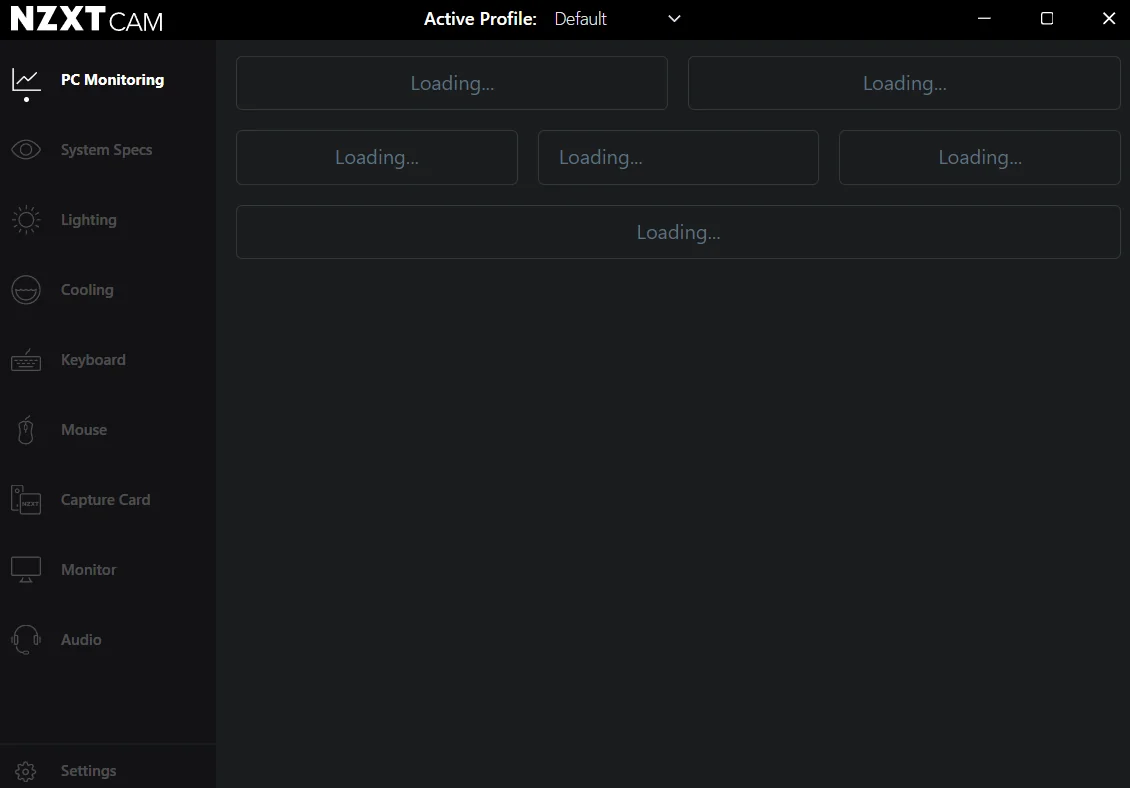Click the Monitor display icon
Image resolution: width=1130 pixels, height=788 pixels.
click(26, 570)
